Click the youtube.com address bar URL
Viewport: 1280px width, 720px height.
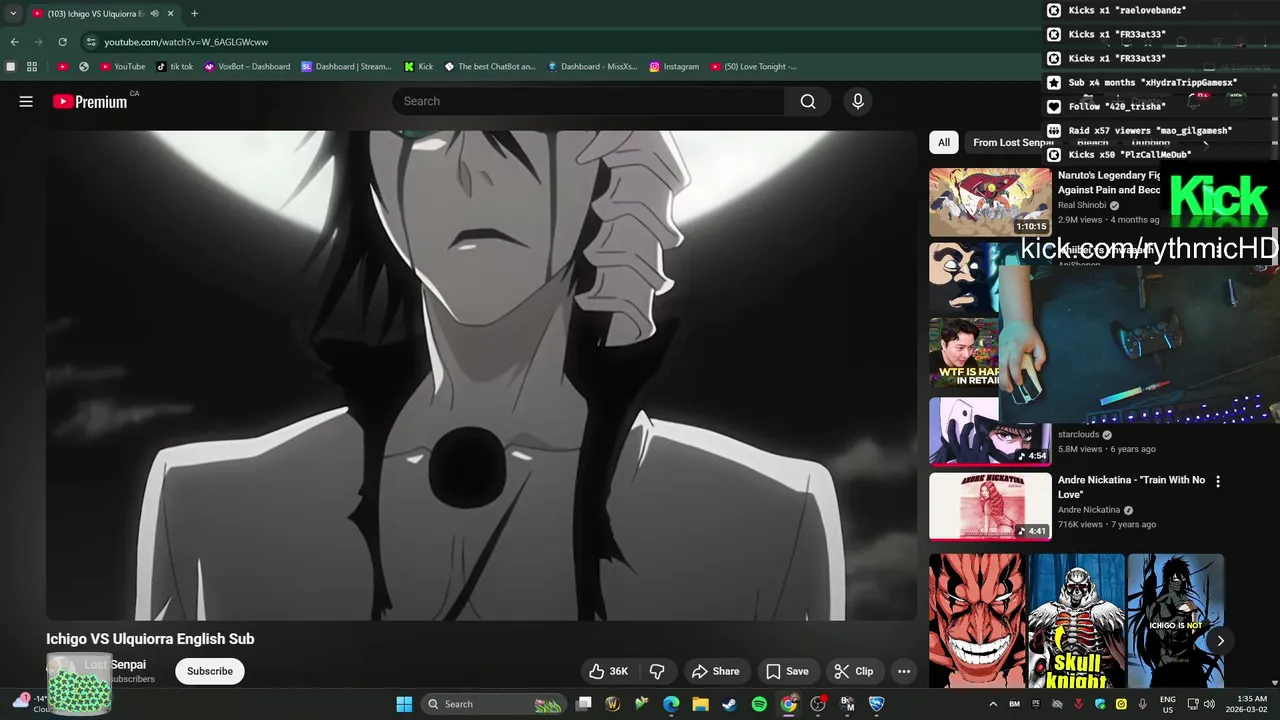click(x=186, y=42)
